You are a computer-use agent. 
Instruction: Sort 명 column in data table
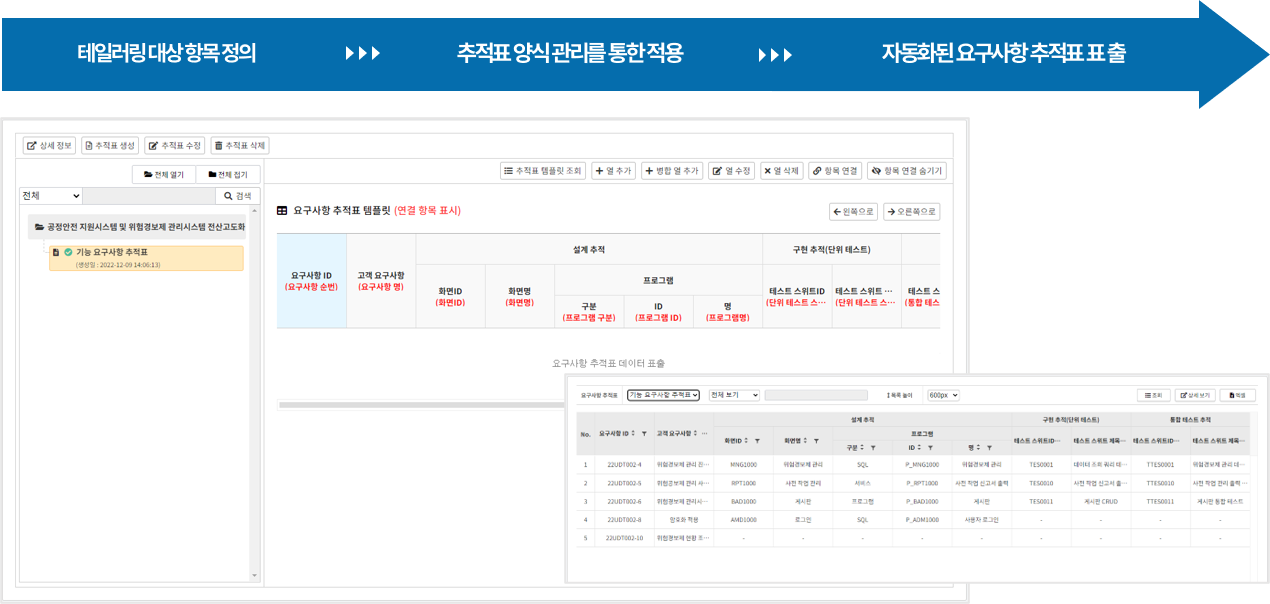[x=978, y=448]
